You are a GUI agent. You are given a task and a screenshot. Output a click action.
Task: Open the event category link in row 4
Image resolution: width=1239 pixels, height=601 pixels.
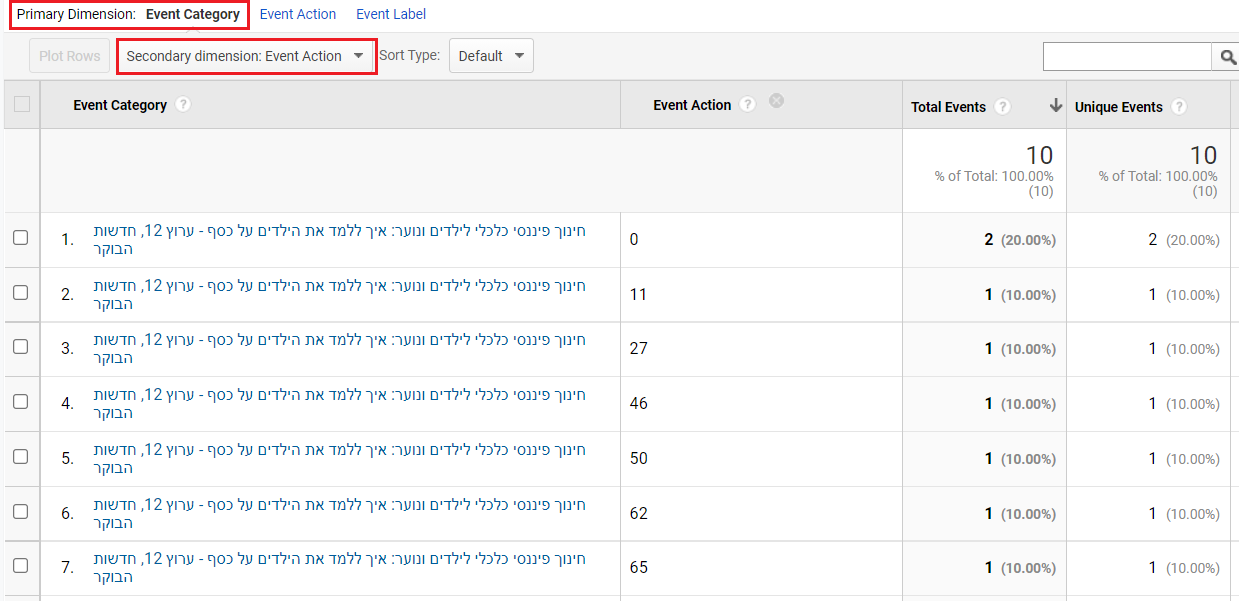[x=340, y=404]
